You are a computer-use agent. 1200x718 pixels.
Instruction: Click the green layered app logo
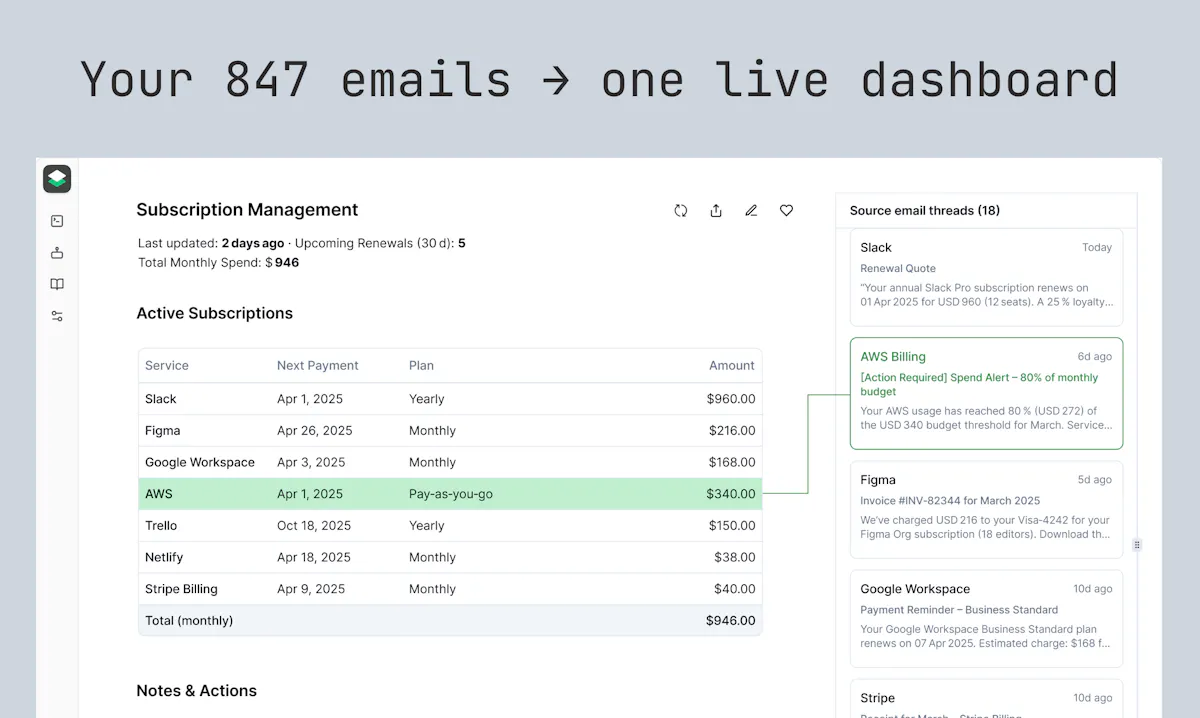57,179
